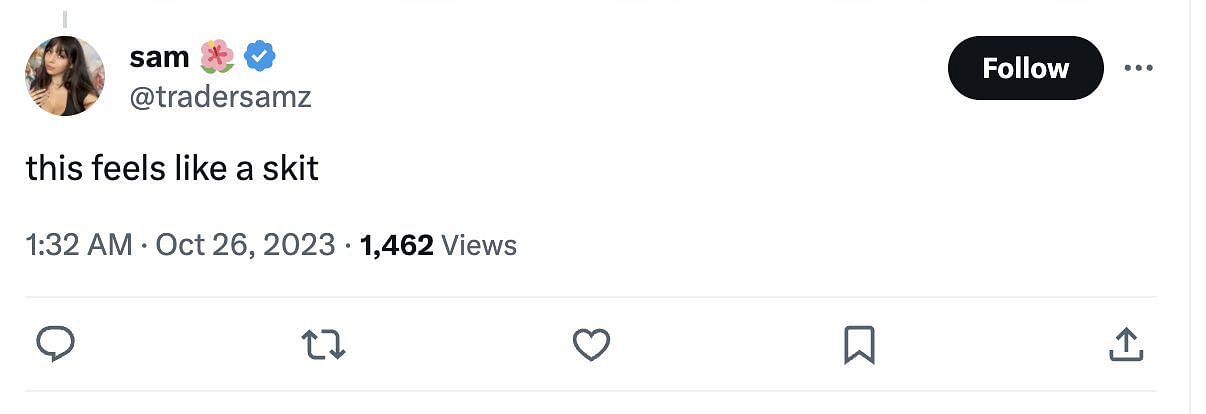Screen dimensions: 1206x414
Task: Open the share upload arrow icon
Action: tap(1127, 345)
